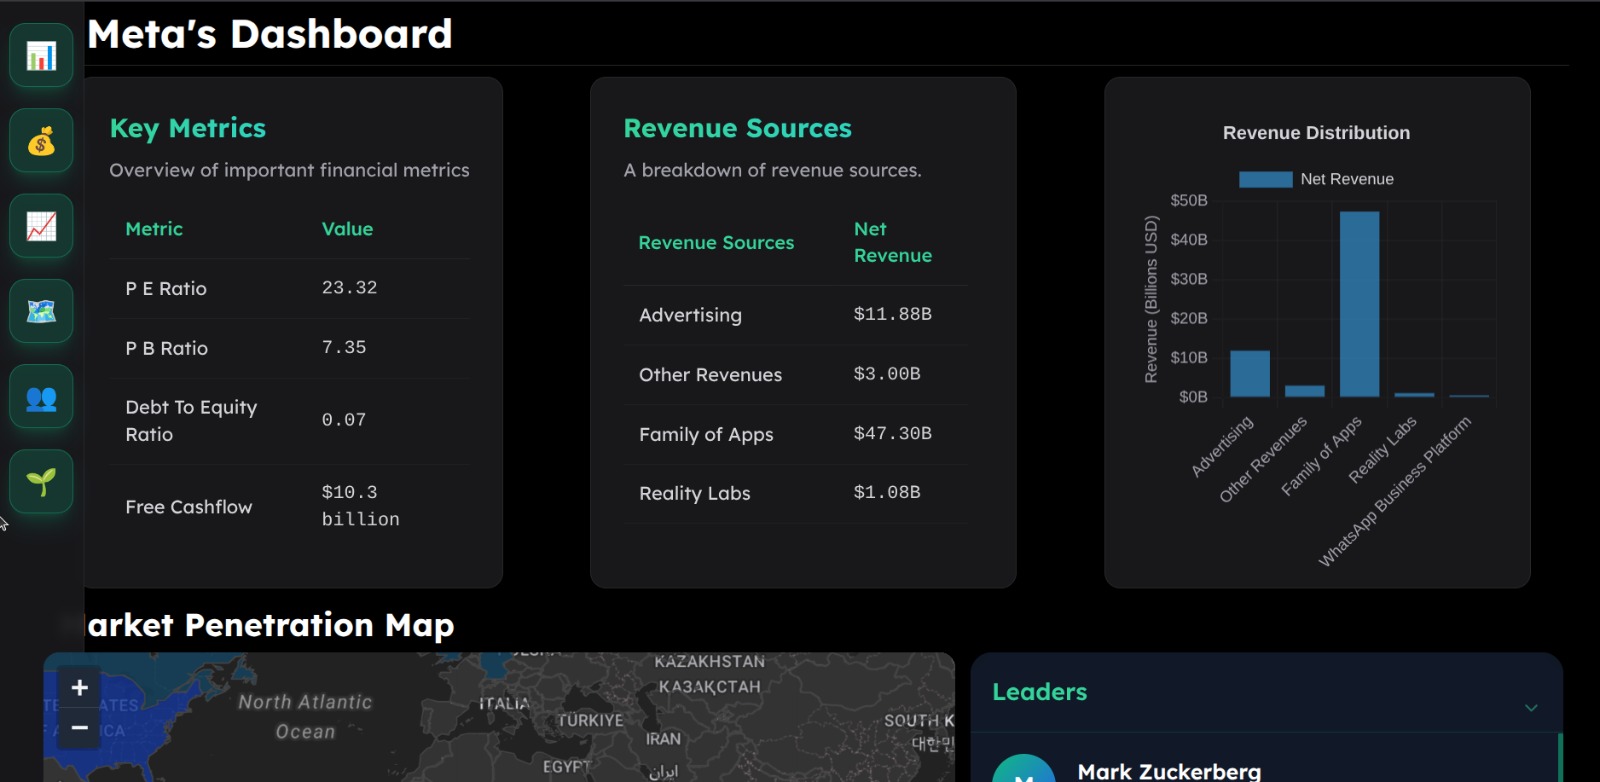Open the money bag sidebar icon
Image resolution: width=1600 pixels, height=782 pixels.
coord(41,141)
